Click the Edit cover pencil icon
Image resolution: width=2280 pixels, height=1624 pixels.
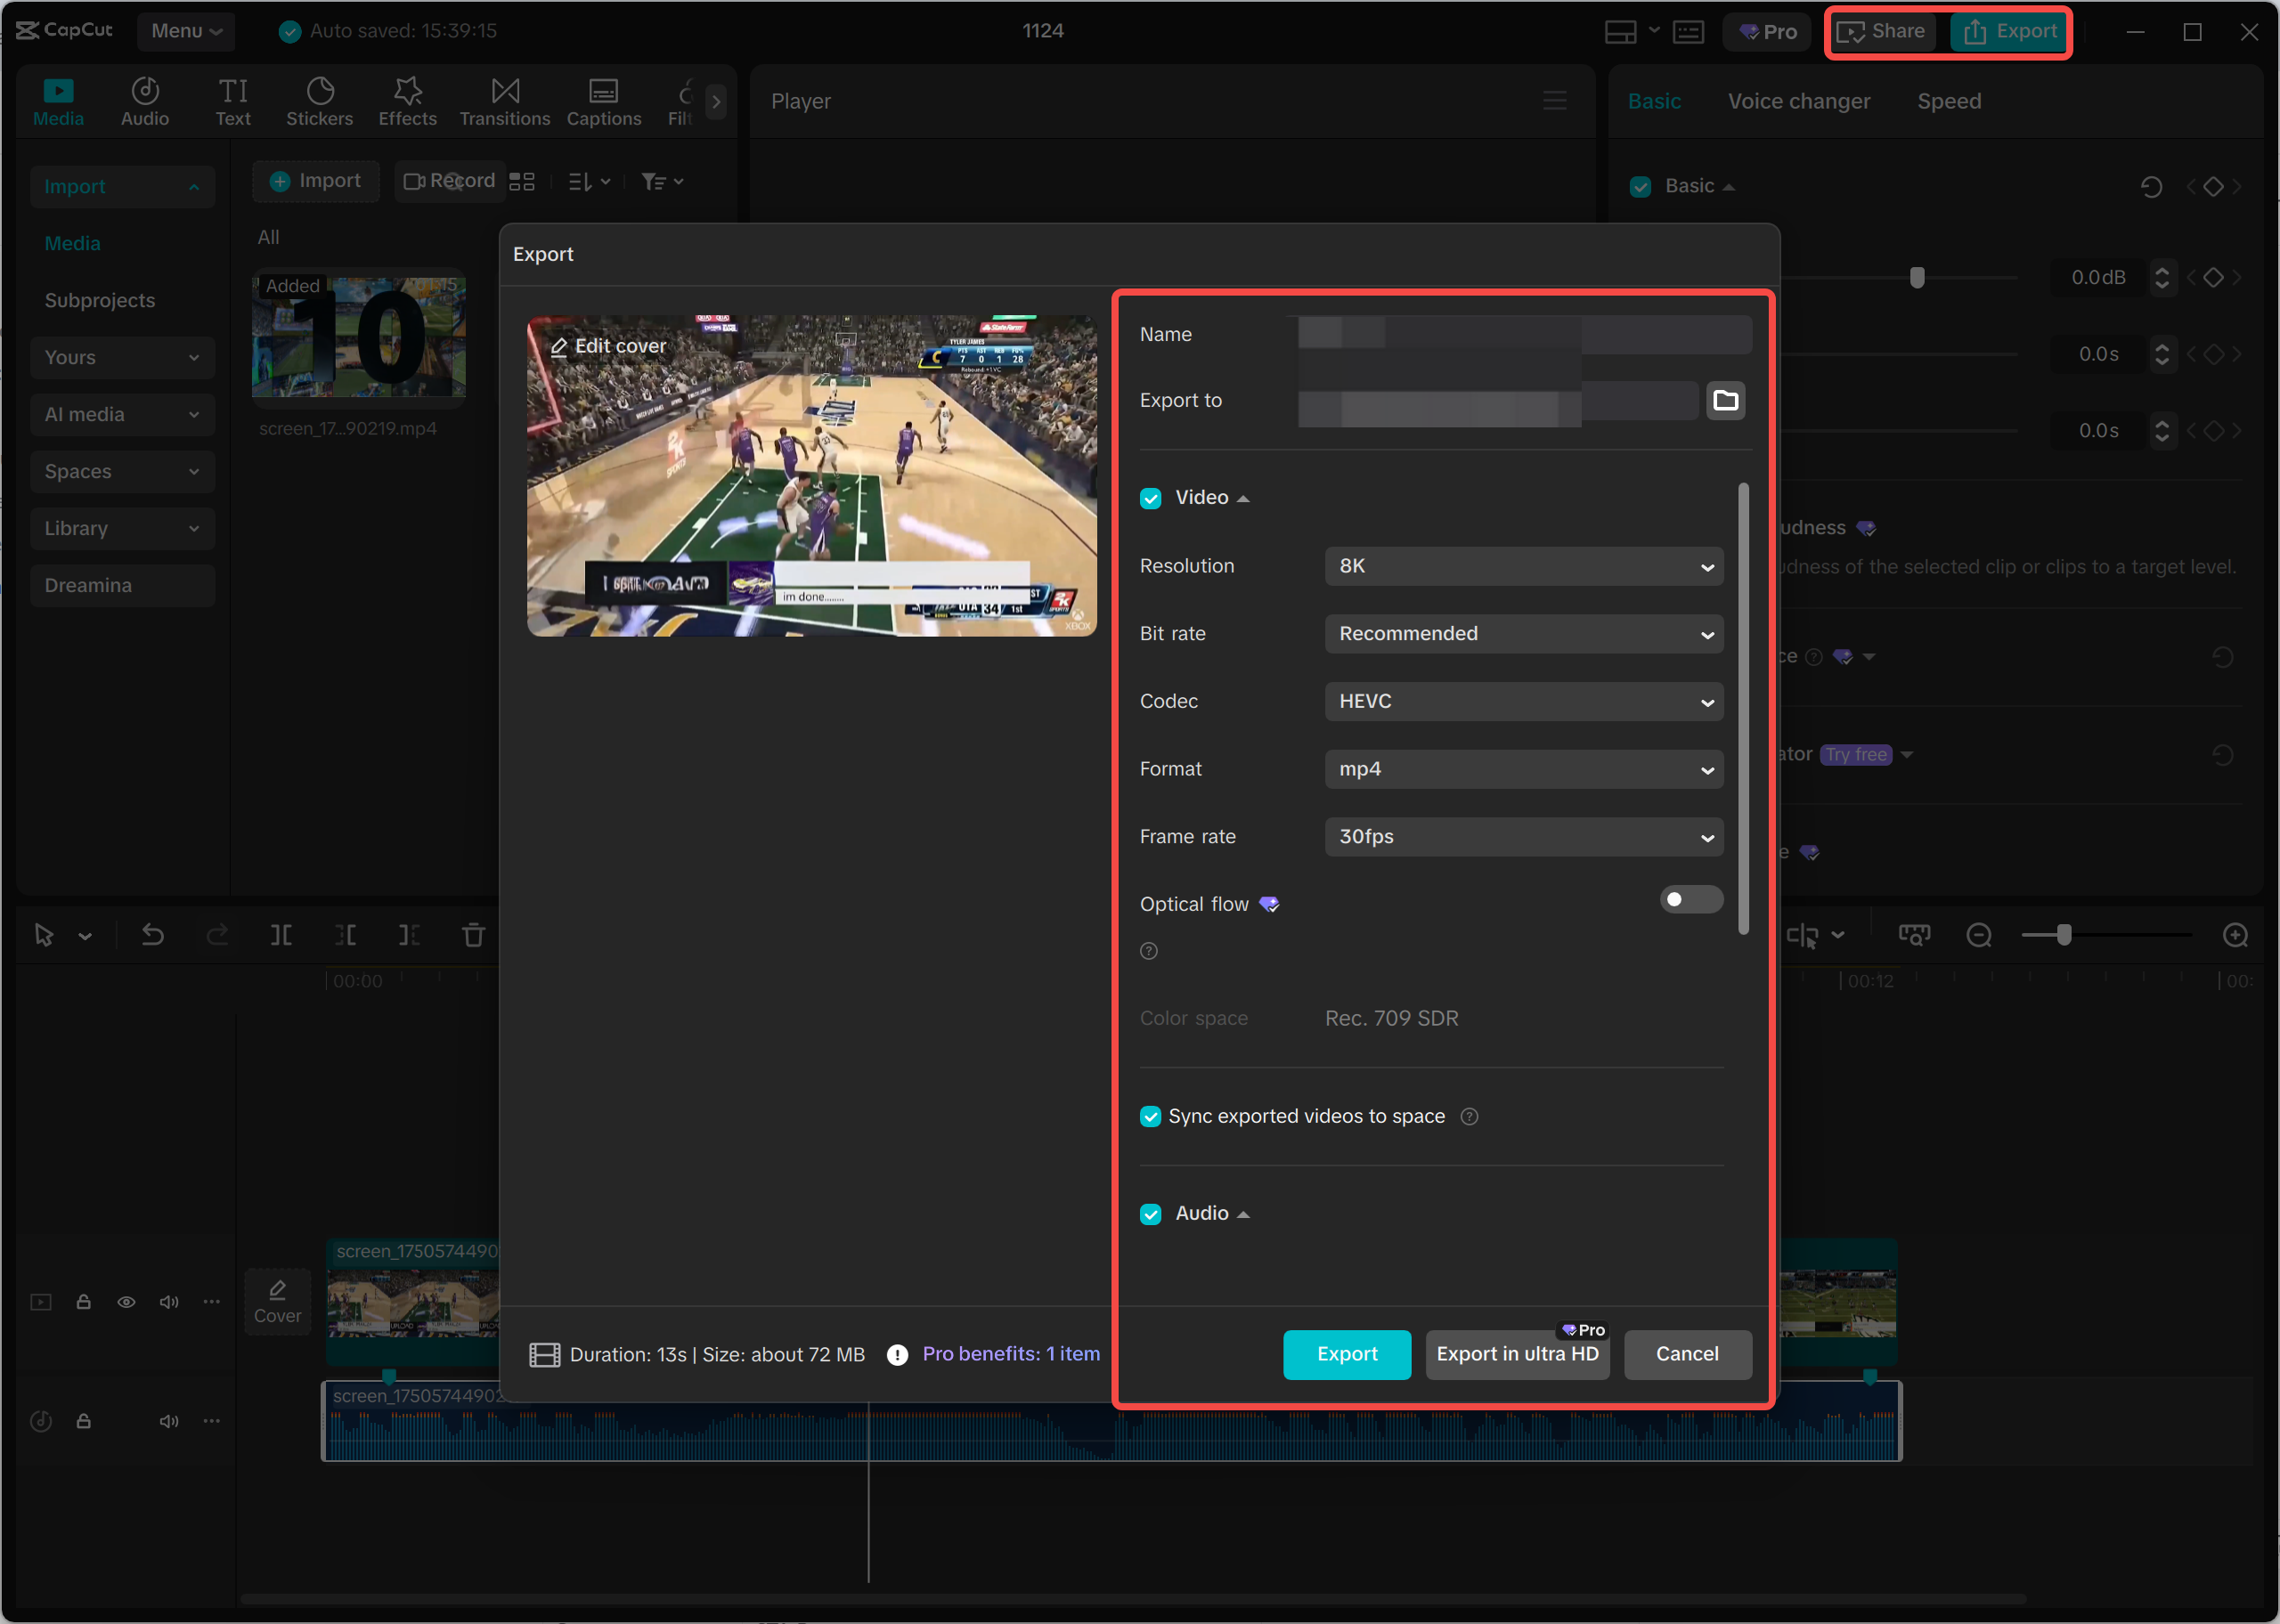(x=561, y=345)
